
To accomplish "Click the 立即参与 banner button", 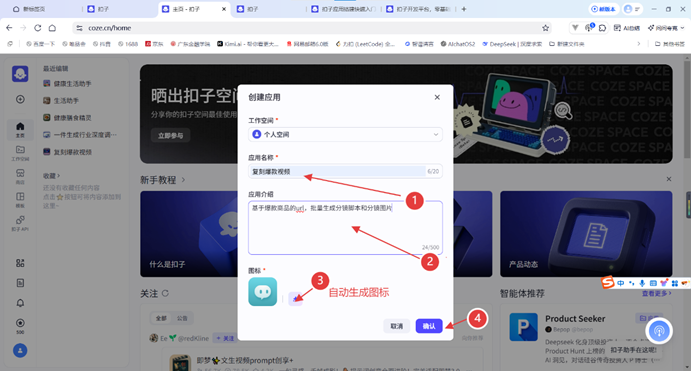I will [x=171, y=135].
